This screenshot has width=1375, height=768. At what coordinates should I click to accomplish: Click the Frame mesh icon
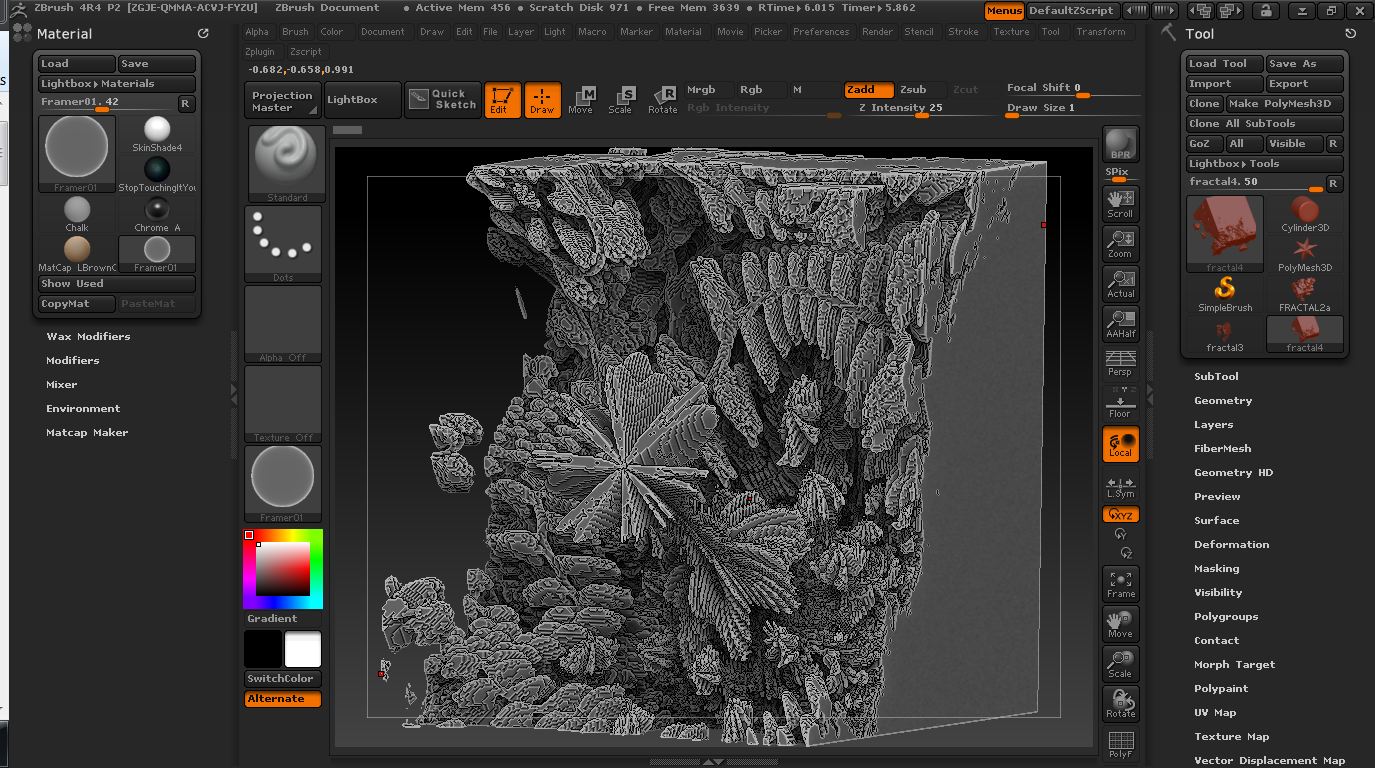1120,583
